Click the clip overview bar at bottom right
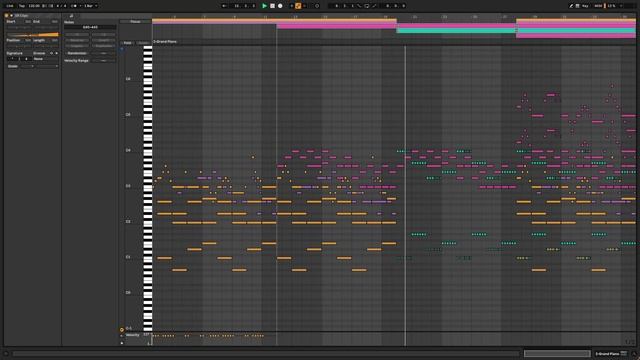 click(x=557, y=353)
